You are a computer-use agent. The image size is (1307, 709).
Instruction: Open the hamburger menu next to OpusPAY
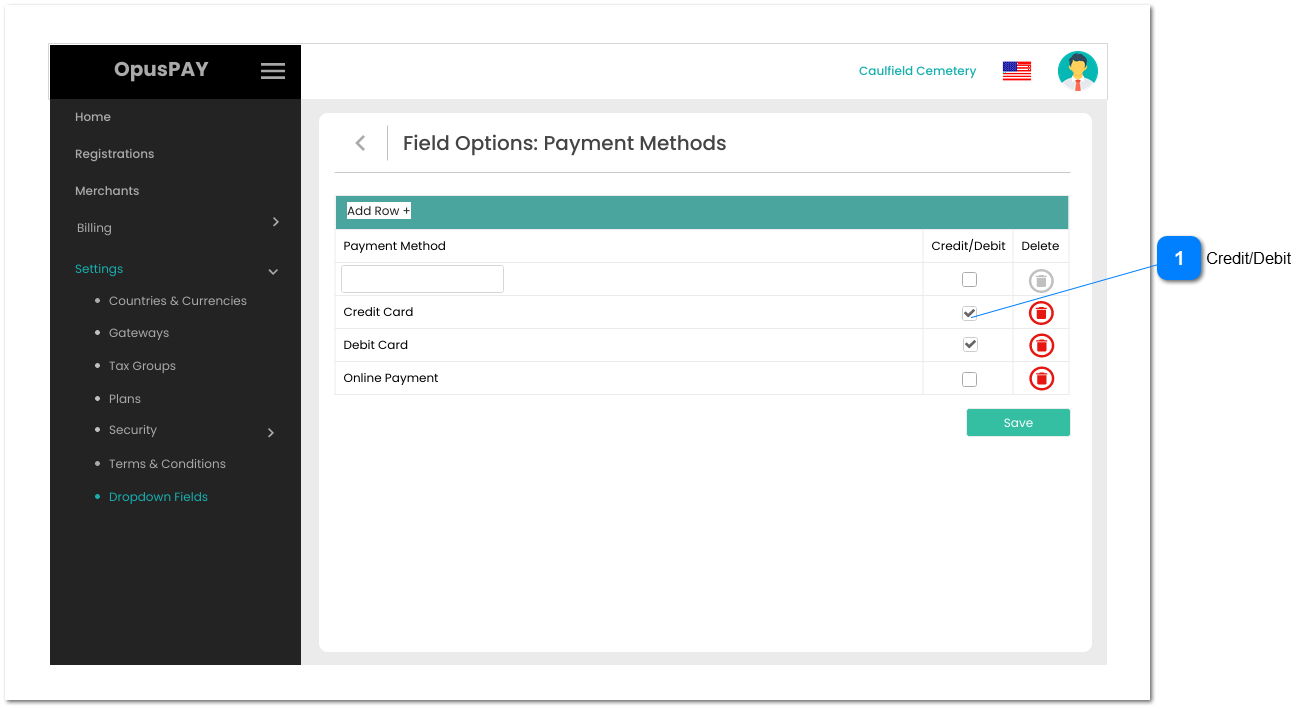pos(272,70)
